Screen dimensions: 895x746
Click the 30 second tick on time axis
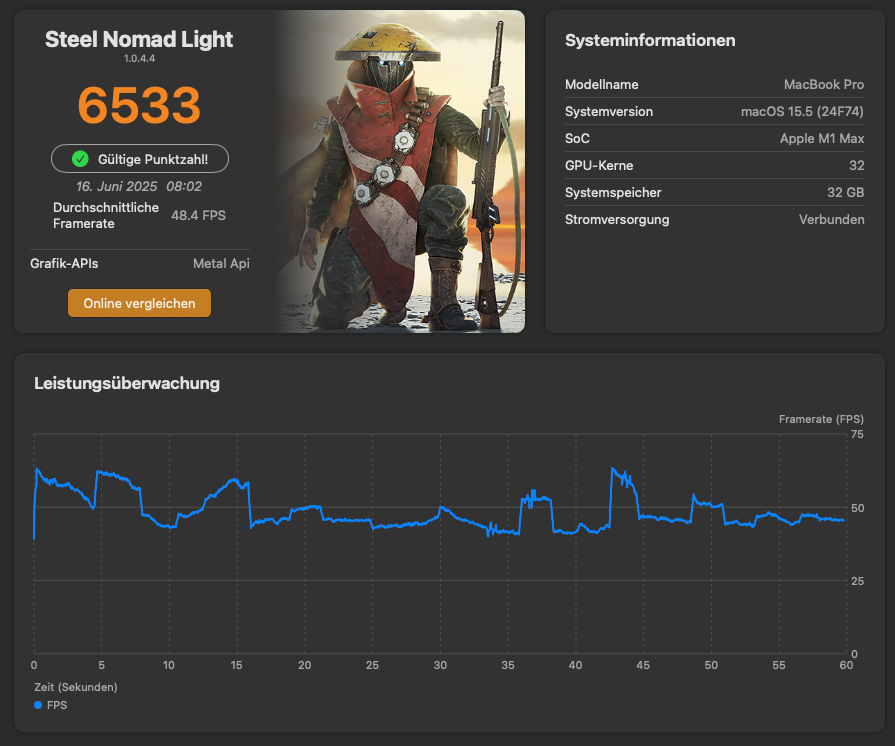(x=440, y=666)
